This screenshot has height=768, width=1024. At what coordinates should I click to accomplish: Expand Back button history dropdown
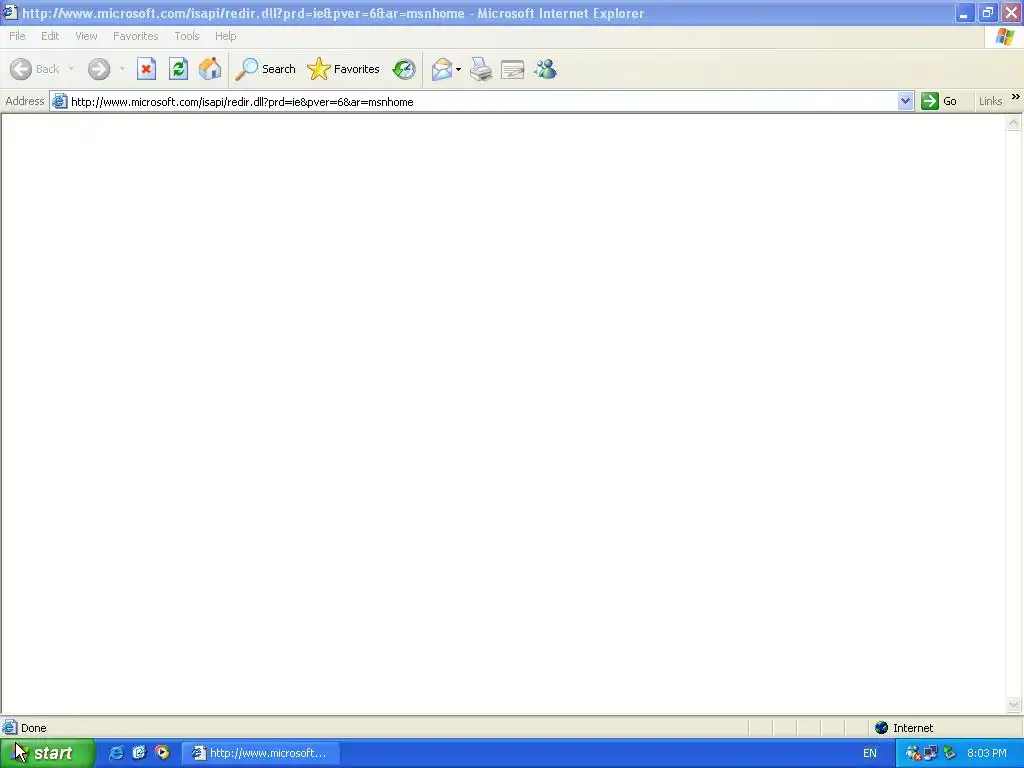coord(71,69)
